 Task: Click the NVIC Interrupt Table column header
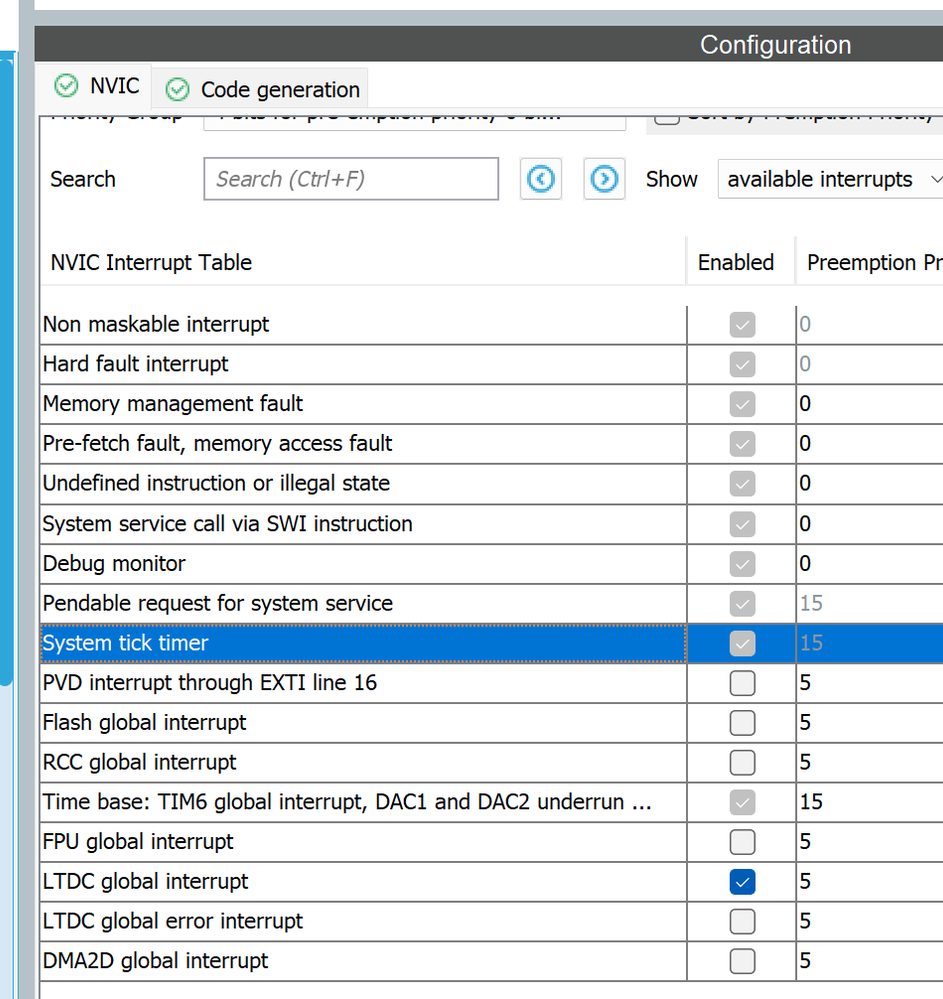[151, 262]
